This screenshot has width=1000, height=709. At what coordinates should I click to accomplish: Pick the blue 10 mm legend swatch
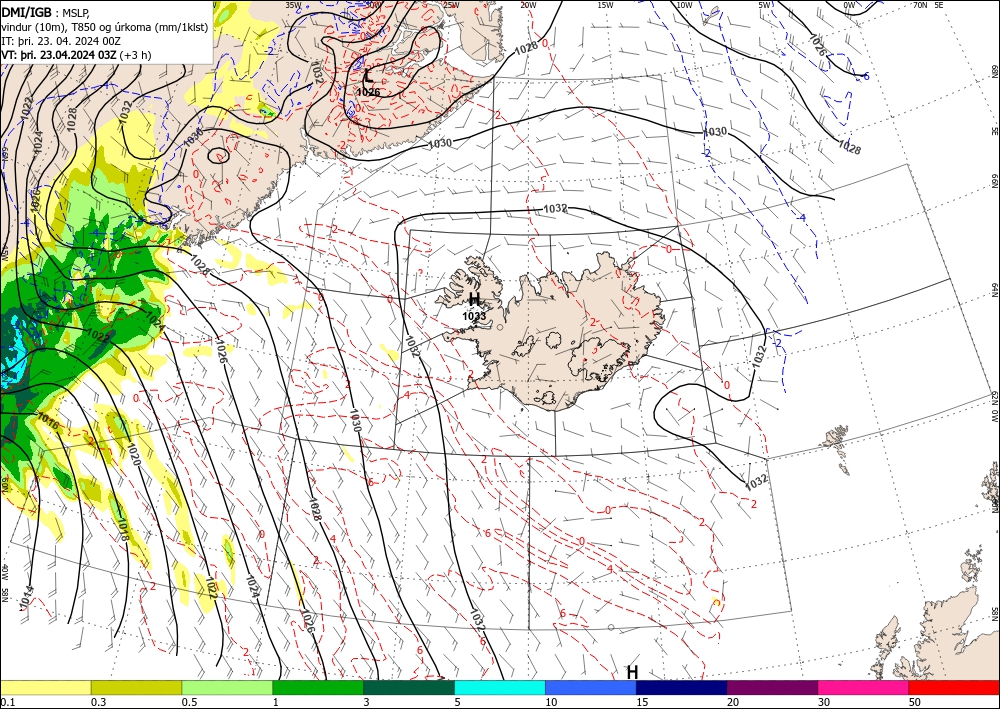tap(591, 687)
